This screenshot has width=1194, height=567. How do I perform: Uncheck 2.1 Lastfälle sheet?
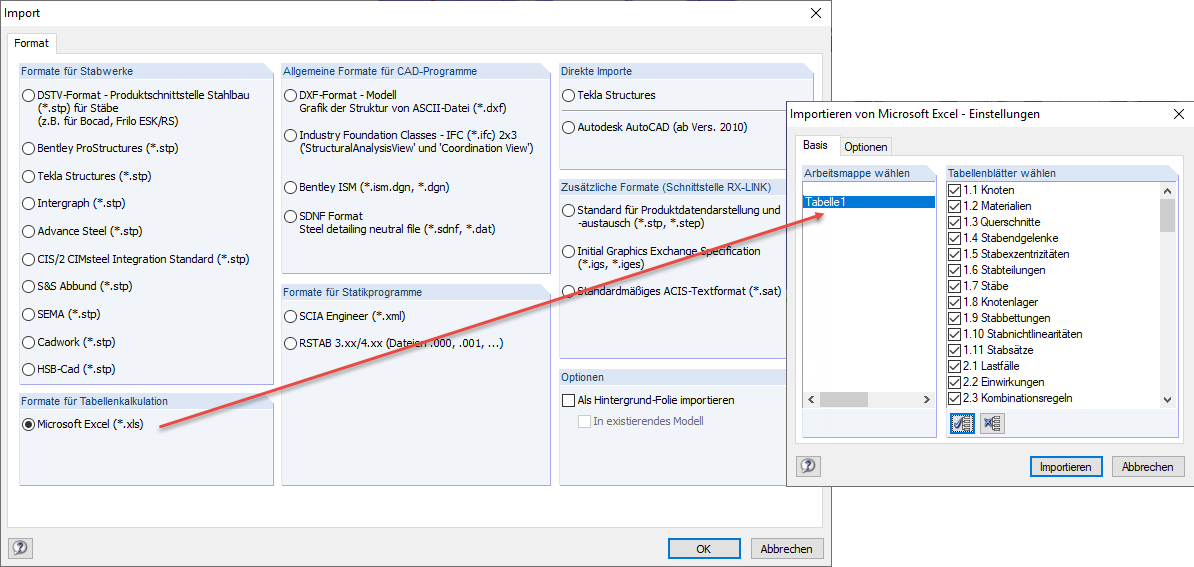point(954,366)
